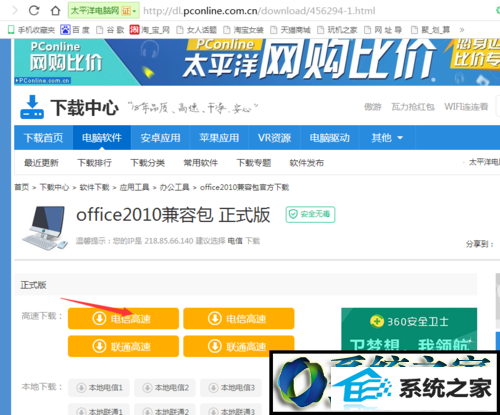Expand the 其他 dropdown in navigation

click(x=387, y=138)
